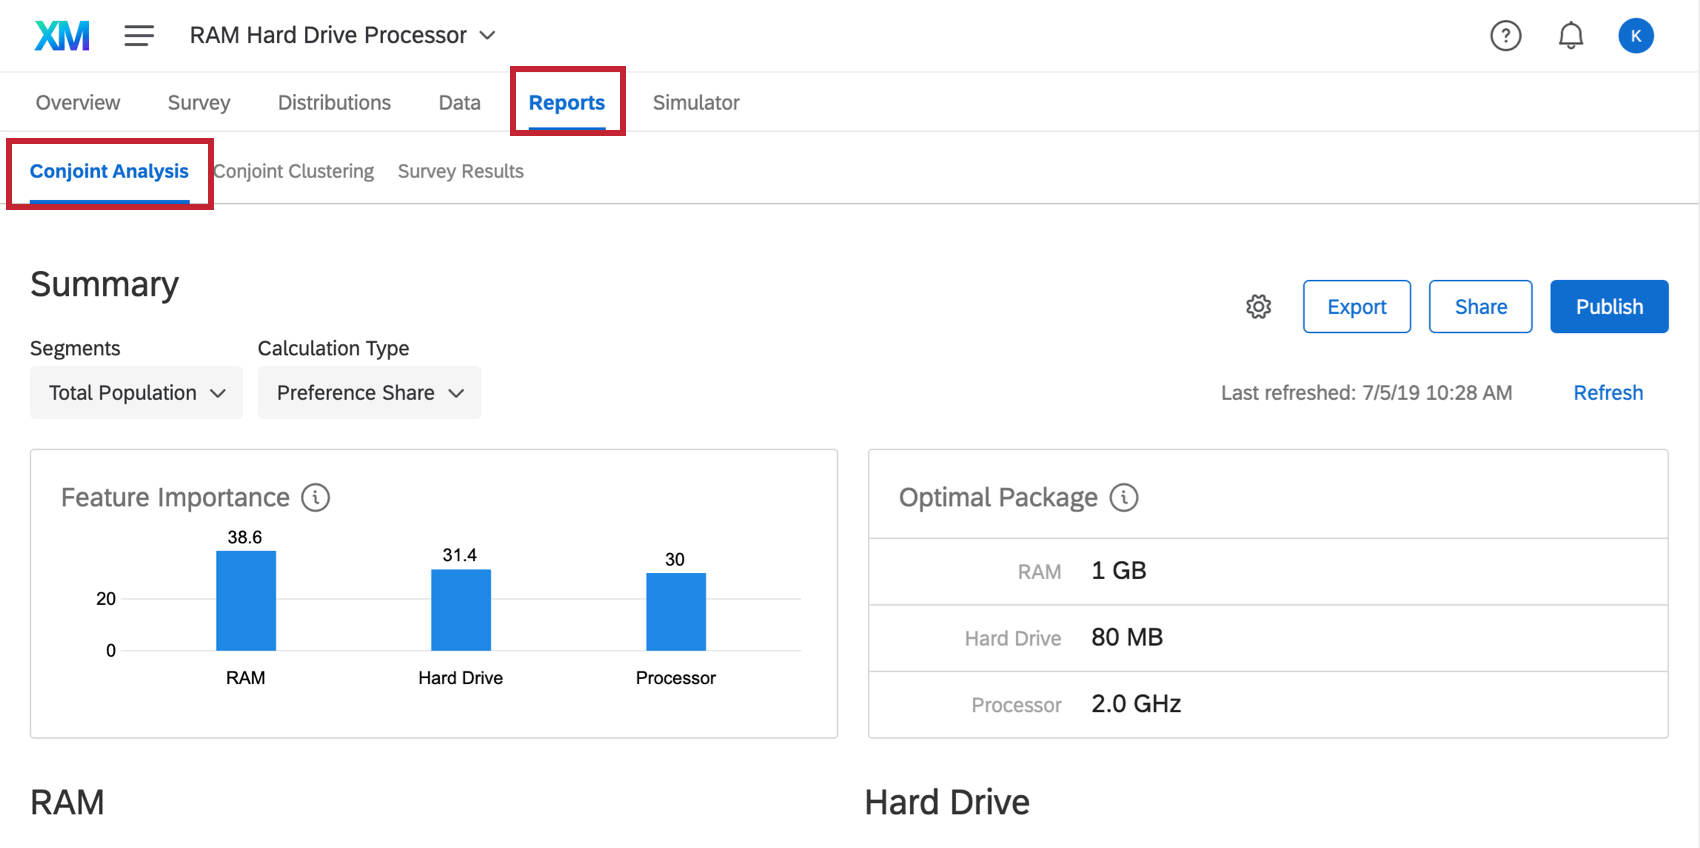Open the help question mark icon

click(1505, 36)
